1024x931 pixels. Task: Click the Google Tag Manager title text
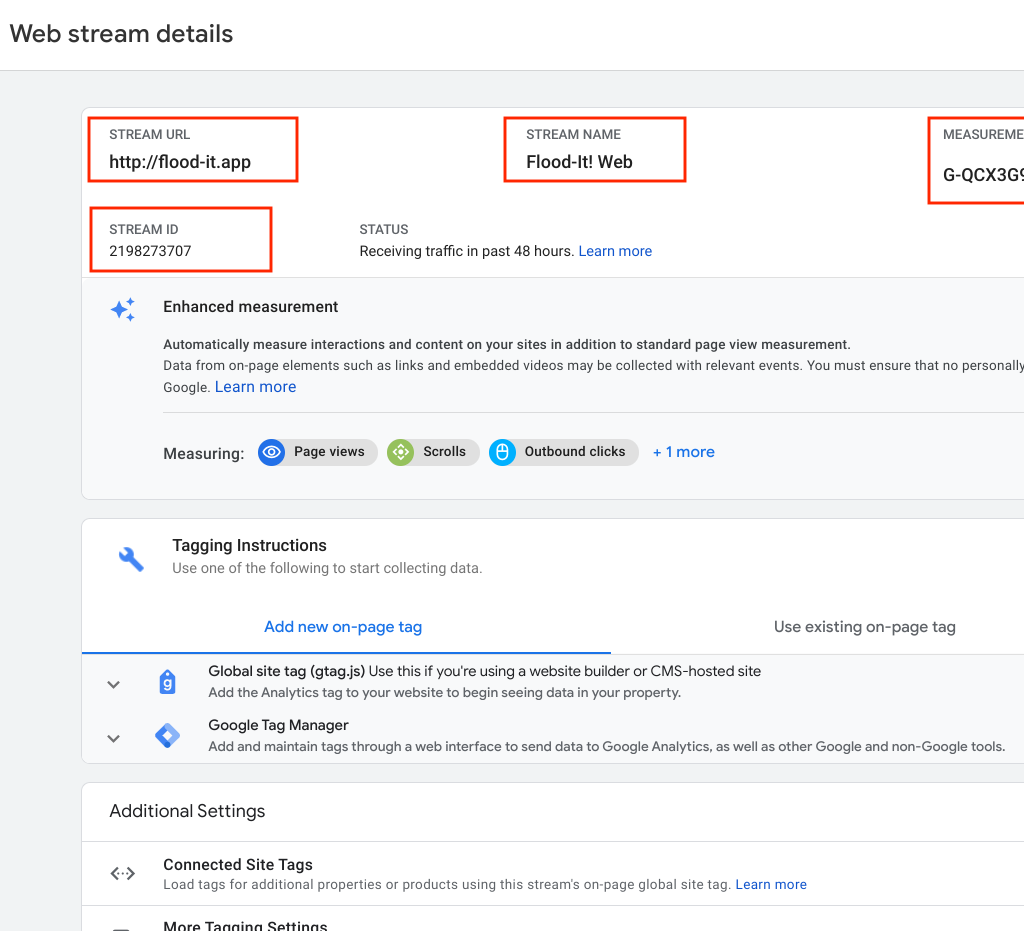(x=278, y=725)
